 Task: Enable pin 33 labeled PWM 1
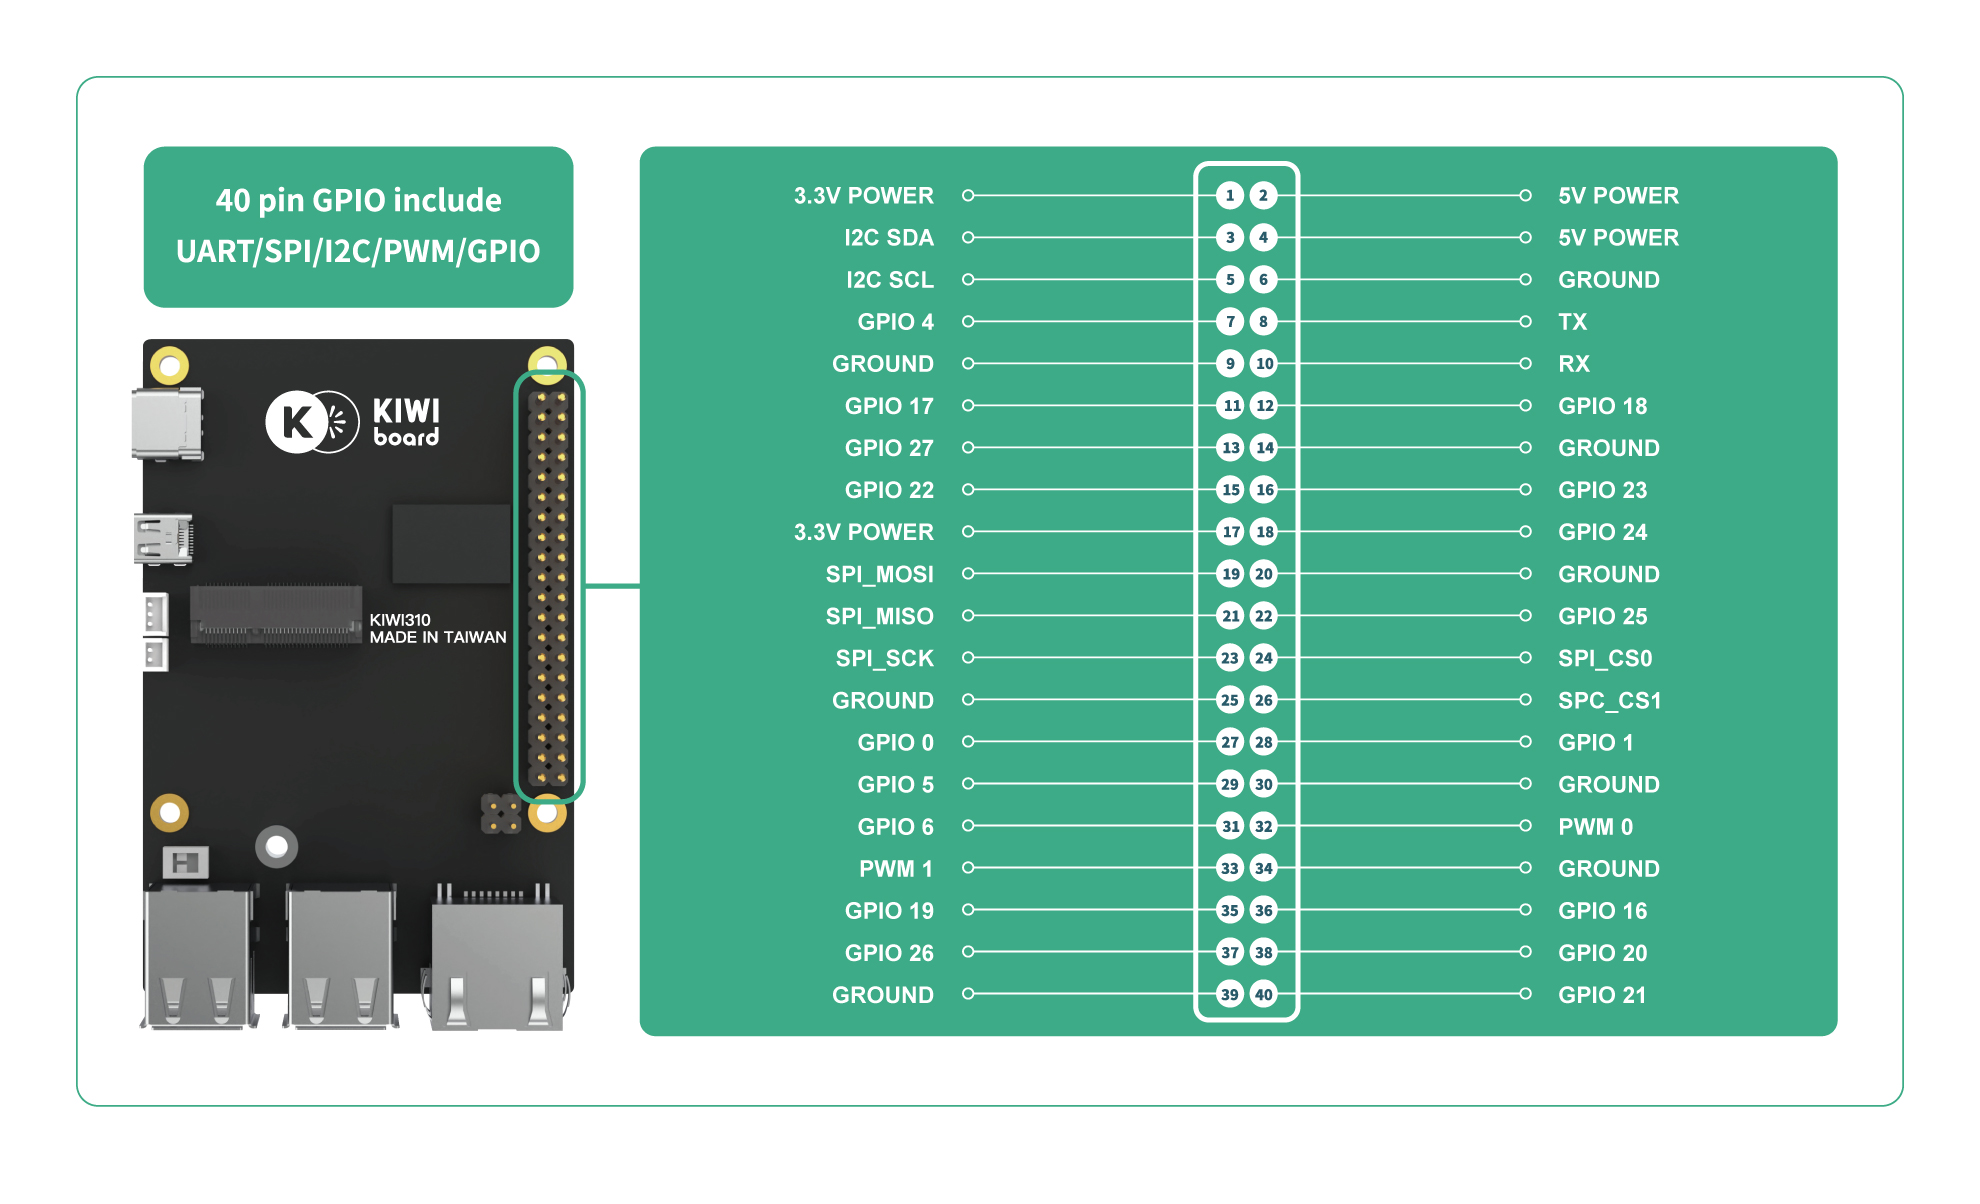tap(1232, 868)
